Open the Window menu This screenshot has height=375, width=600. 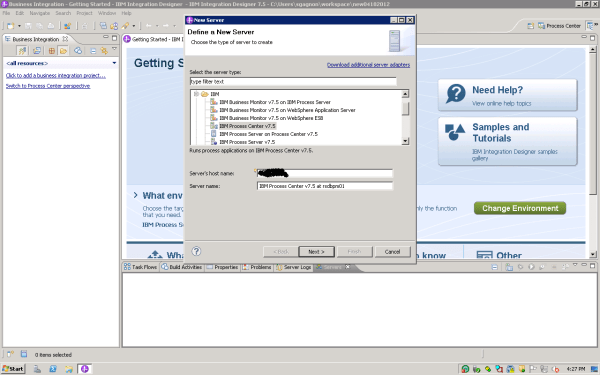107,13
